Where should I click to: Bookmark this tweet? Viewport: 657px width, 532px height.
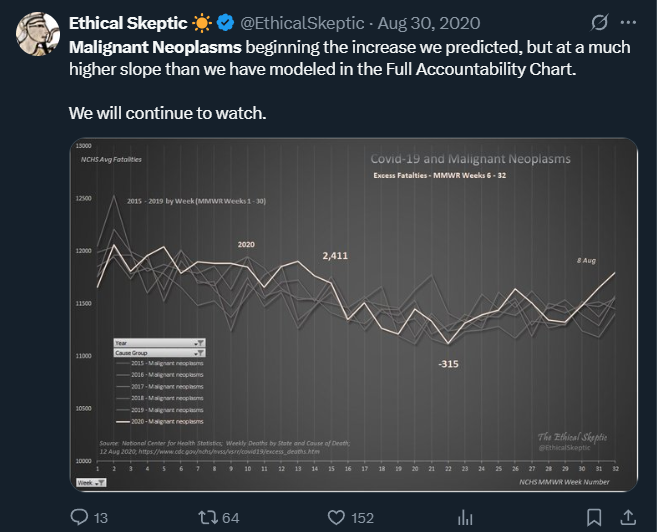point(594,516)
